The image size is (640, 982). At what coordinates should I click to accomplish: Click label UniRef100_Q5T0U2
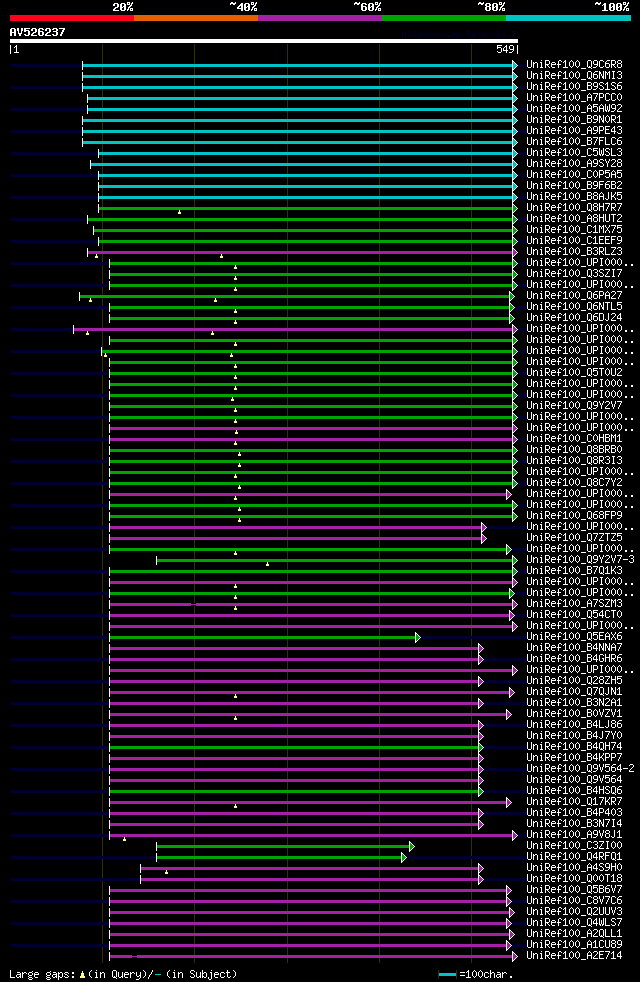[x=574, y=373]
